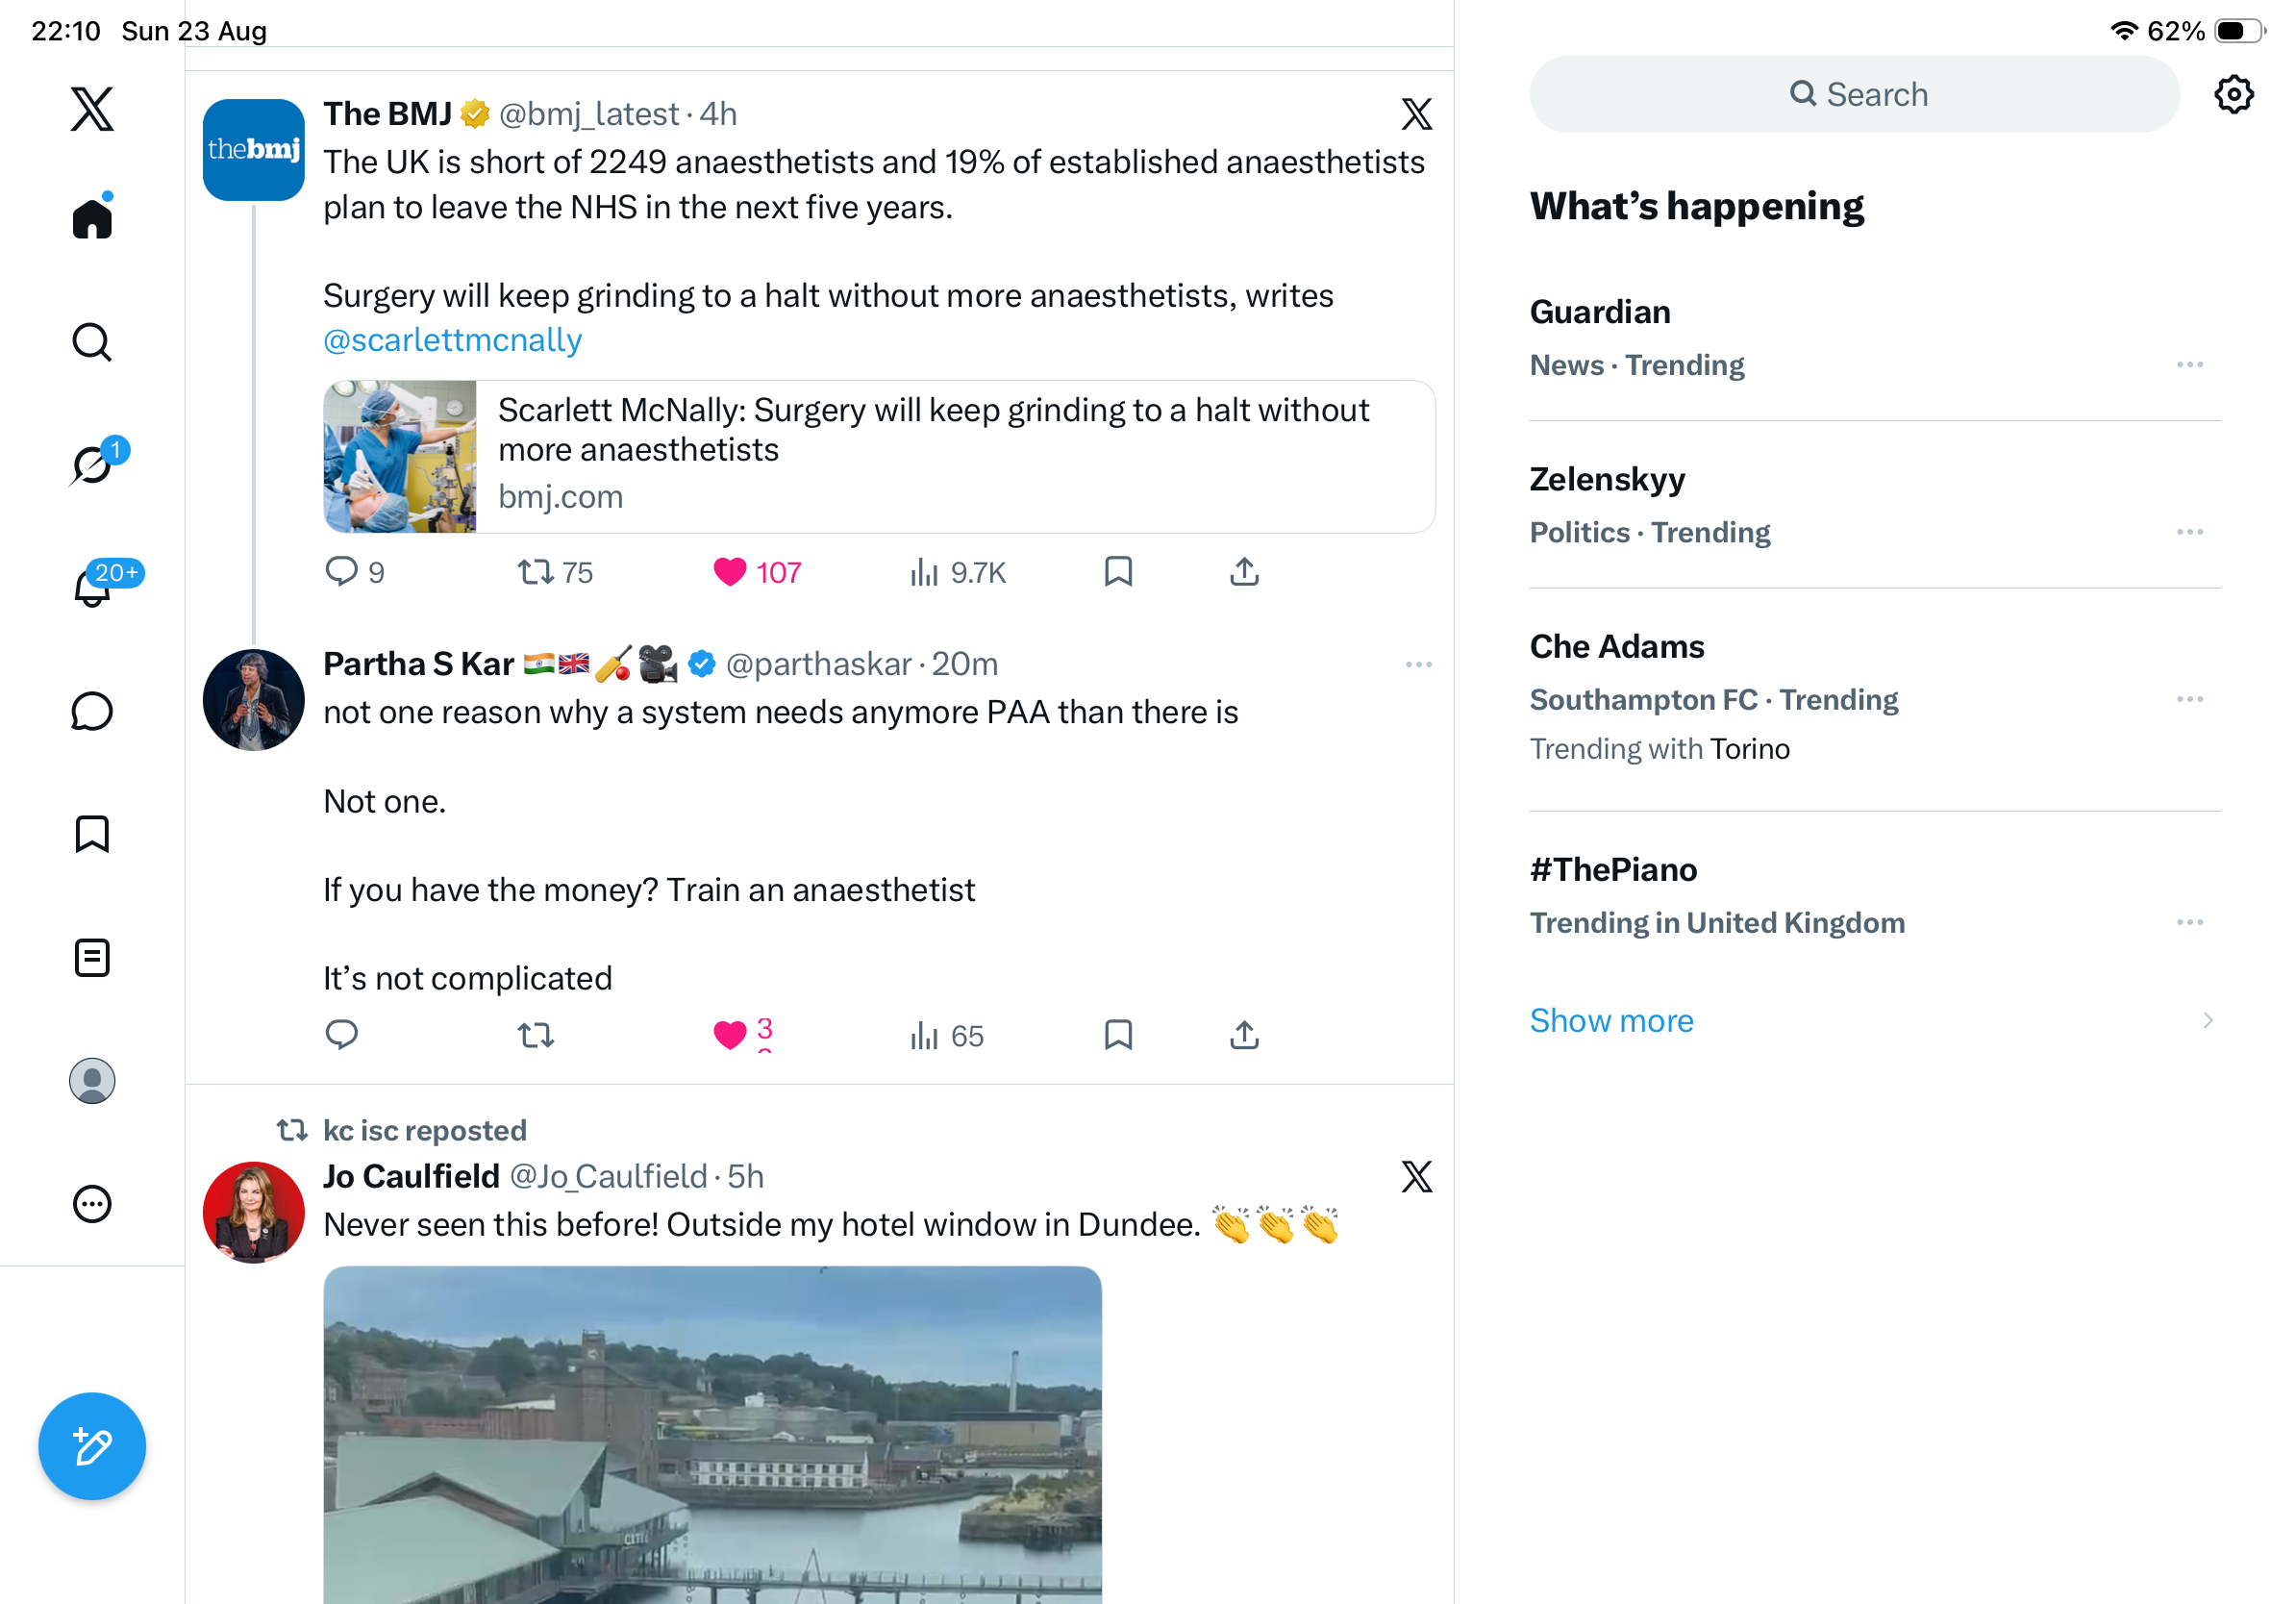The image size is (2296, 1604).
Task: Open the Dundee harbour video thumbnail
Action: point(712,1435)
